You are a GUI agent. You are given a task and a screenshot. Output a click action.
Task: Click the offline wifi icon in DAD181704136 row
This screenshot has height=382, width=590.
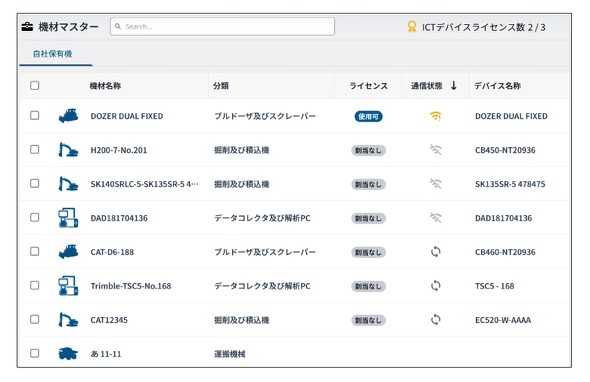click(x=435, y=218)
